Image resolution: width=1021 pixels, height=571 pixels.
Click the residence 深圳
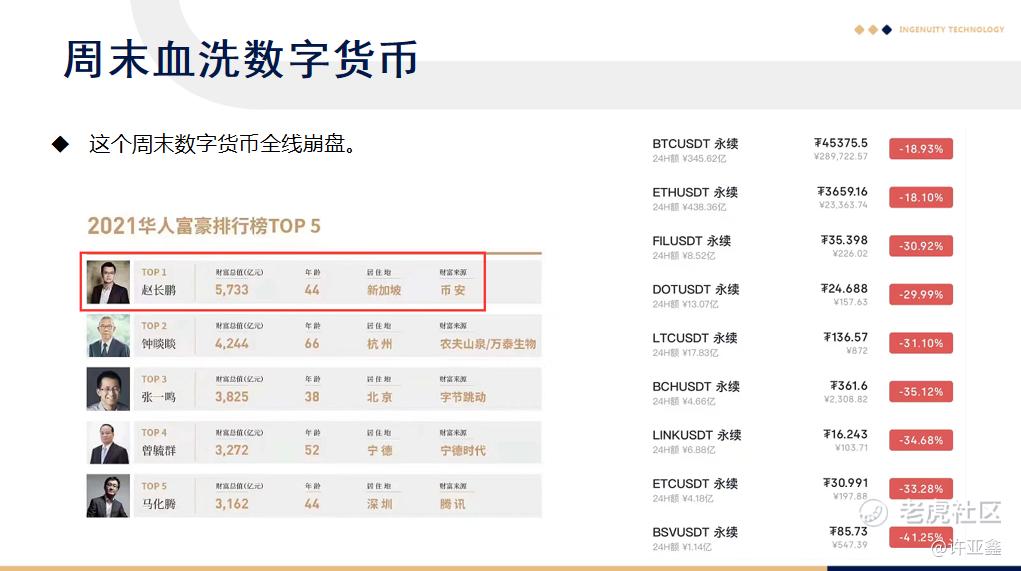click(380, 504)
